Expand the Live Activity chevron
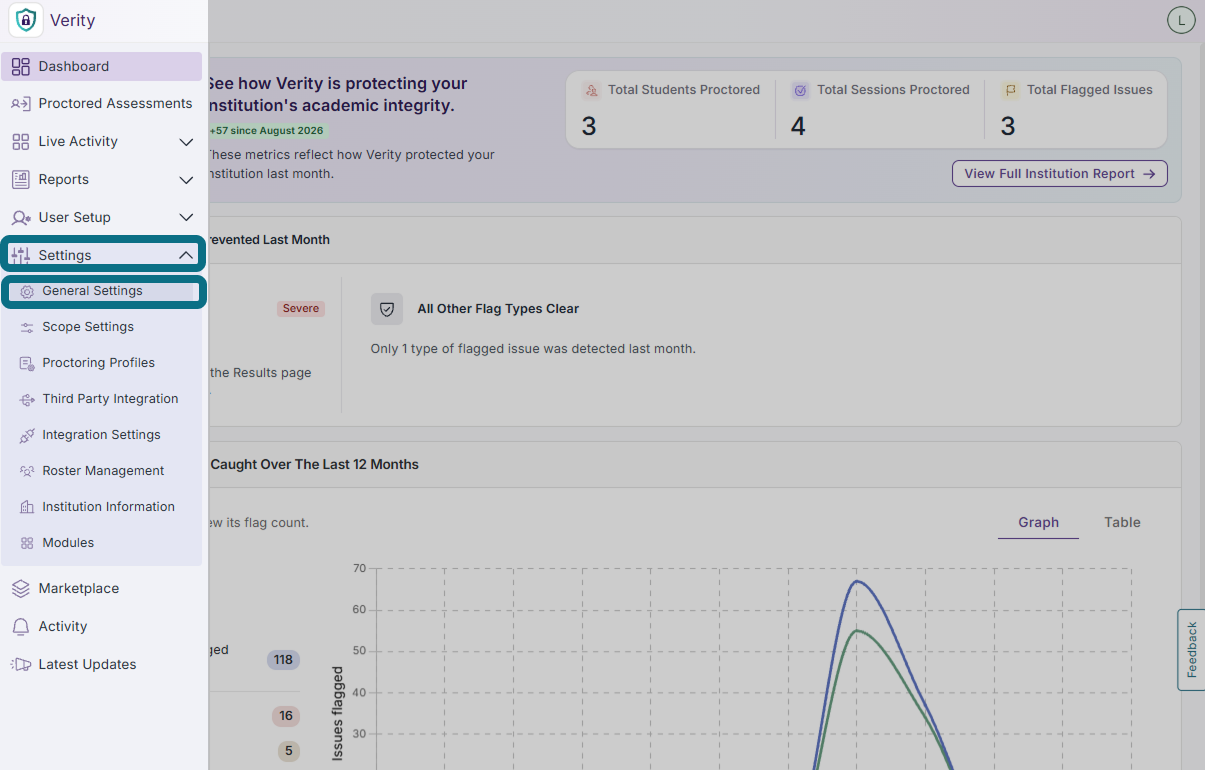1205x770 pixels. [x=186, y=142]
